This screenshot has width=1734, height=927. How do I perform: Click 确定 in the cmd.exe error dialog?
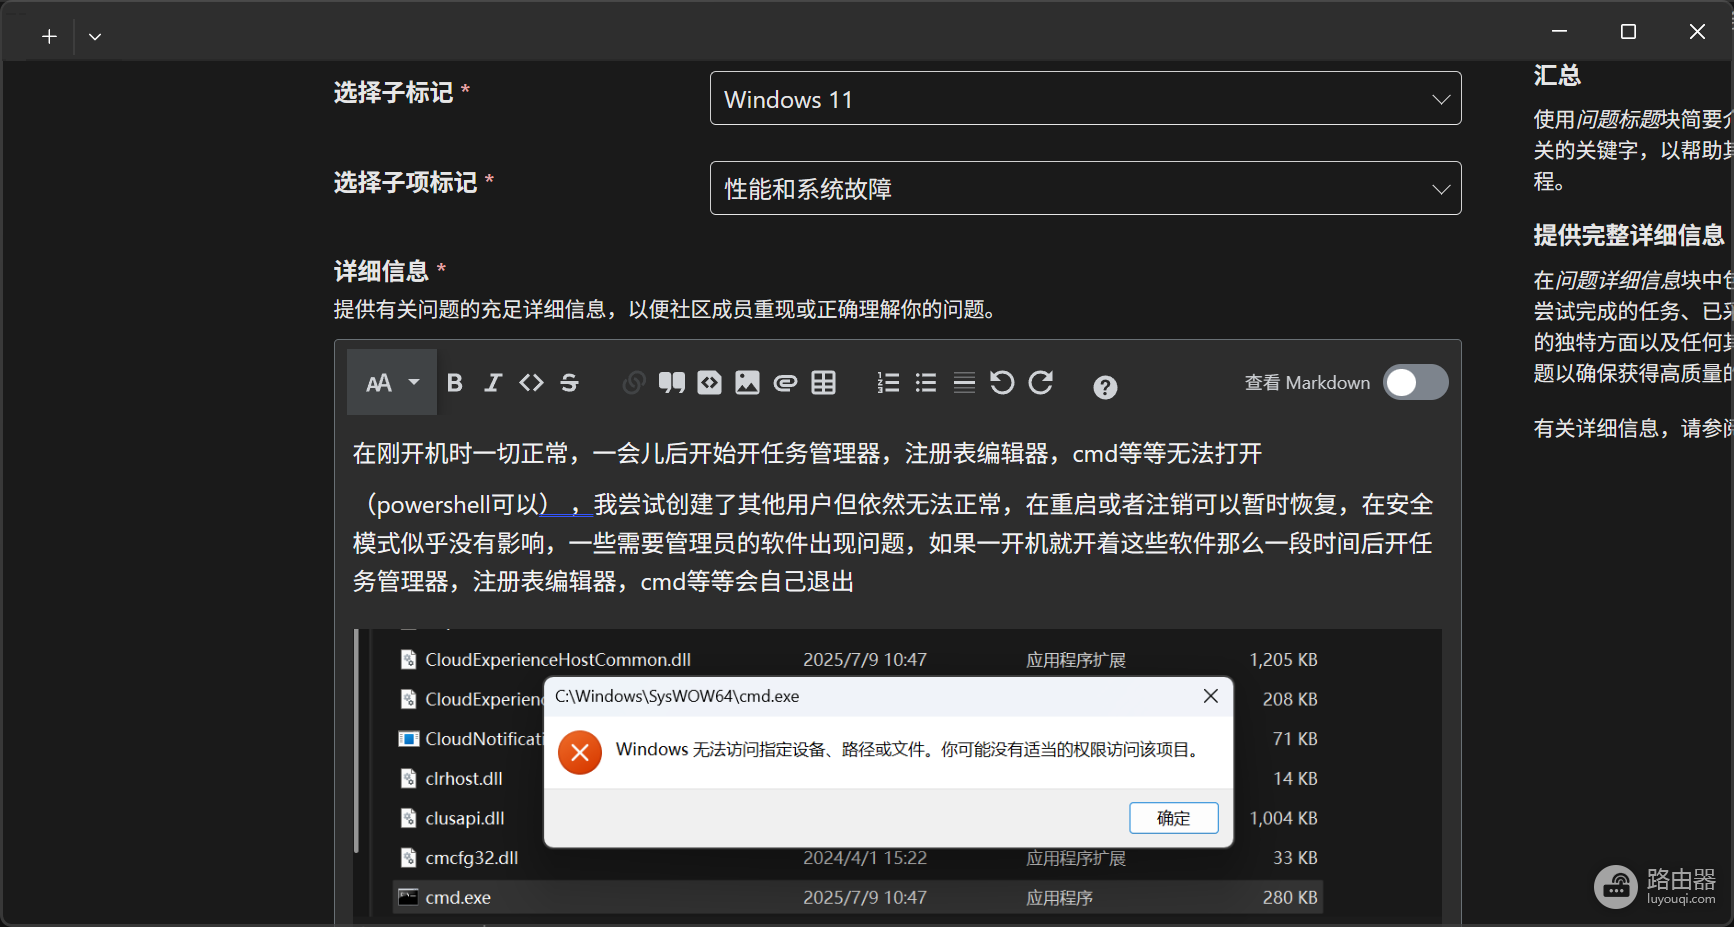(x=1174, y=818)
